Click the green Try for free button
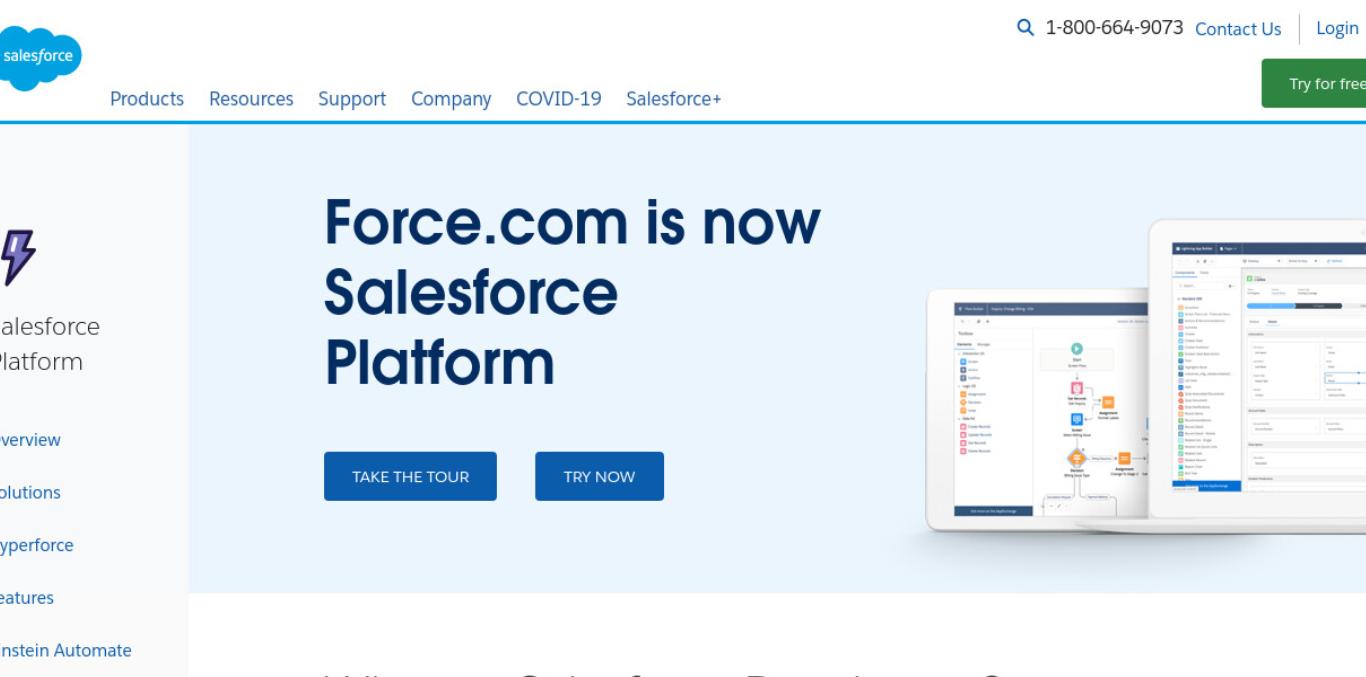This screenshot has width=1366, height=677. tap(1314, 83)
